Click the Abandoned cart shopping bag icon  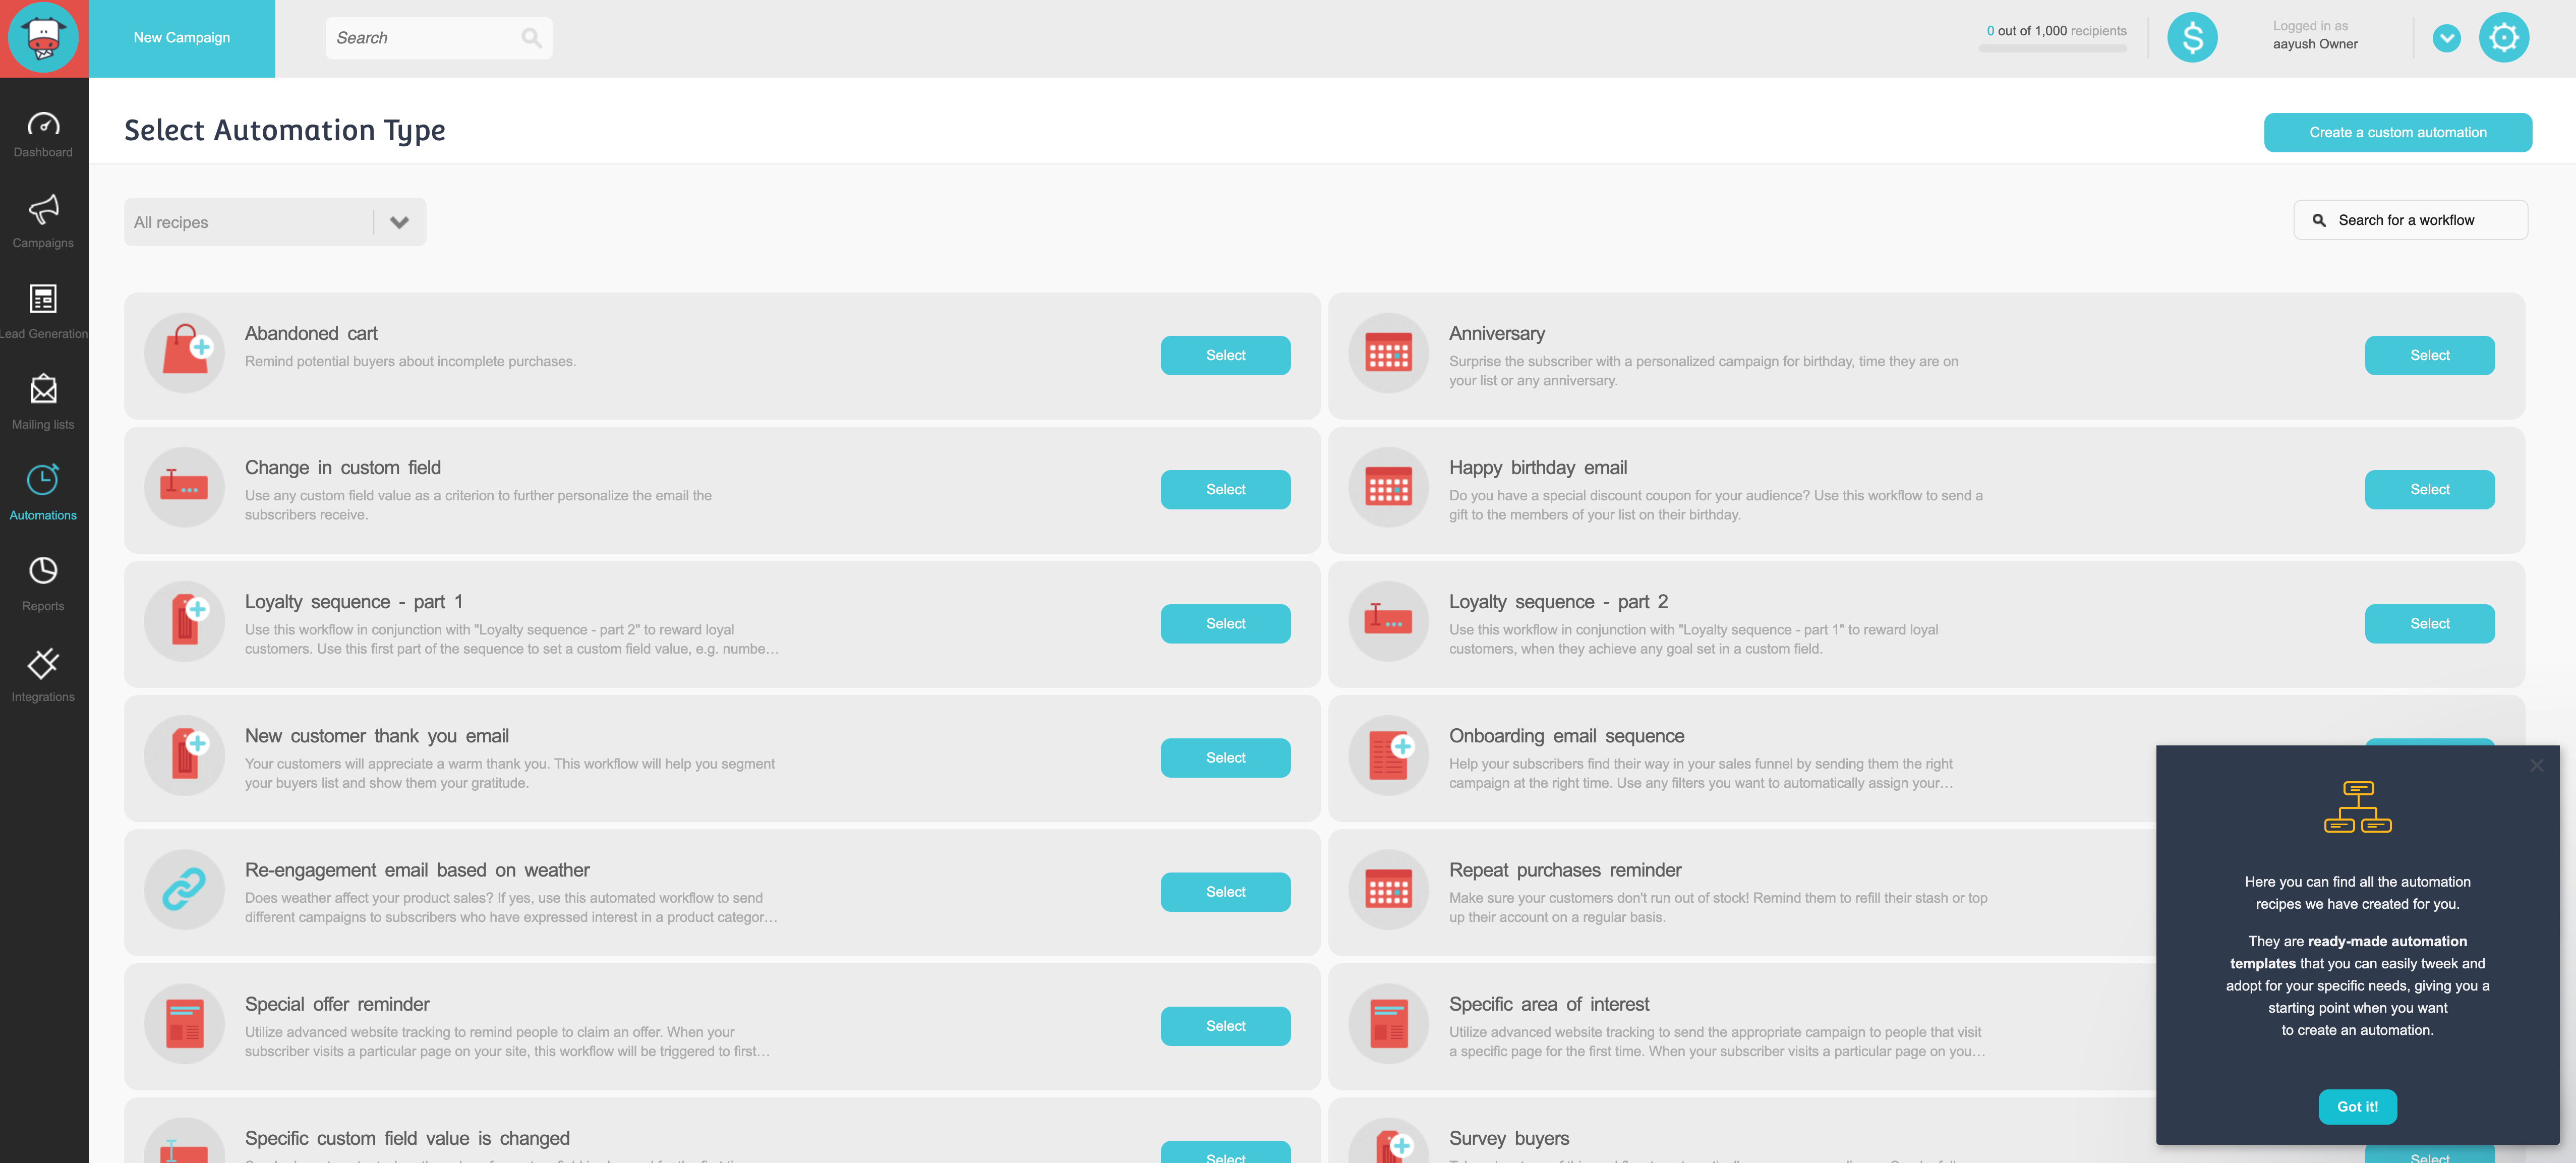click(185, 353)
